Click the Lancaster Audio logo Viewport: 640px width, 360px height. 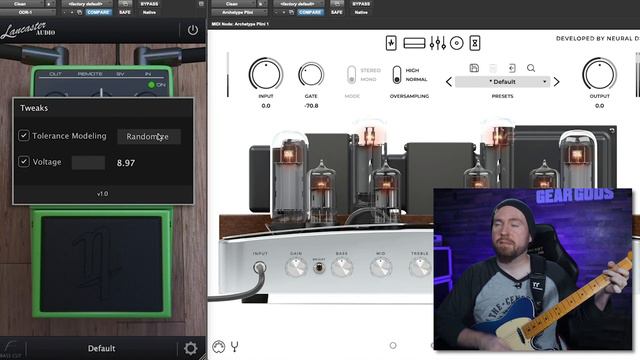click(28, 31)
